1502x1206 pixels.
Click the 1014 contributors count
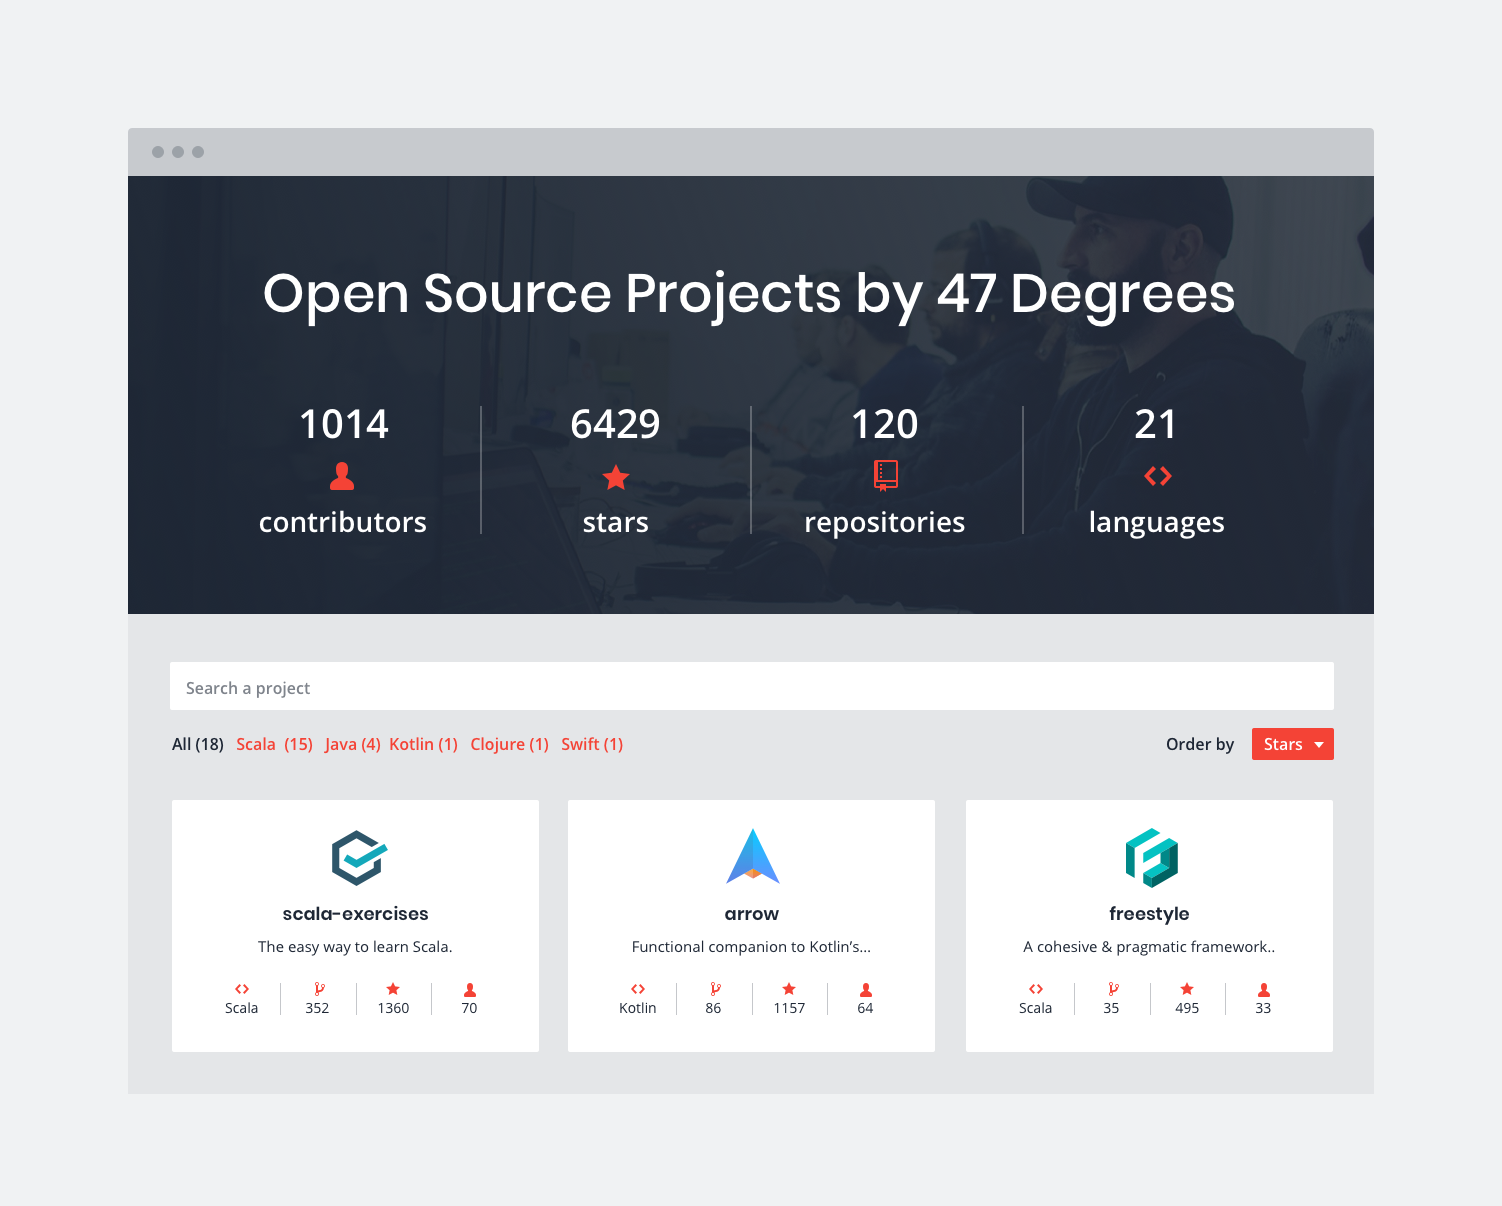click(x=344, y=424)
